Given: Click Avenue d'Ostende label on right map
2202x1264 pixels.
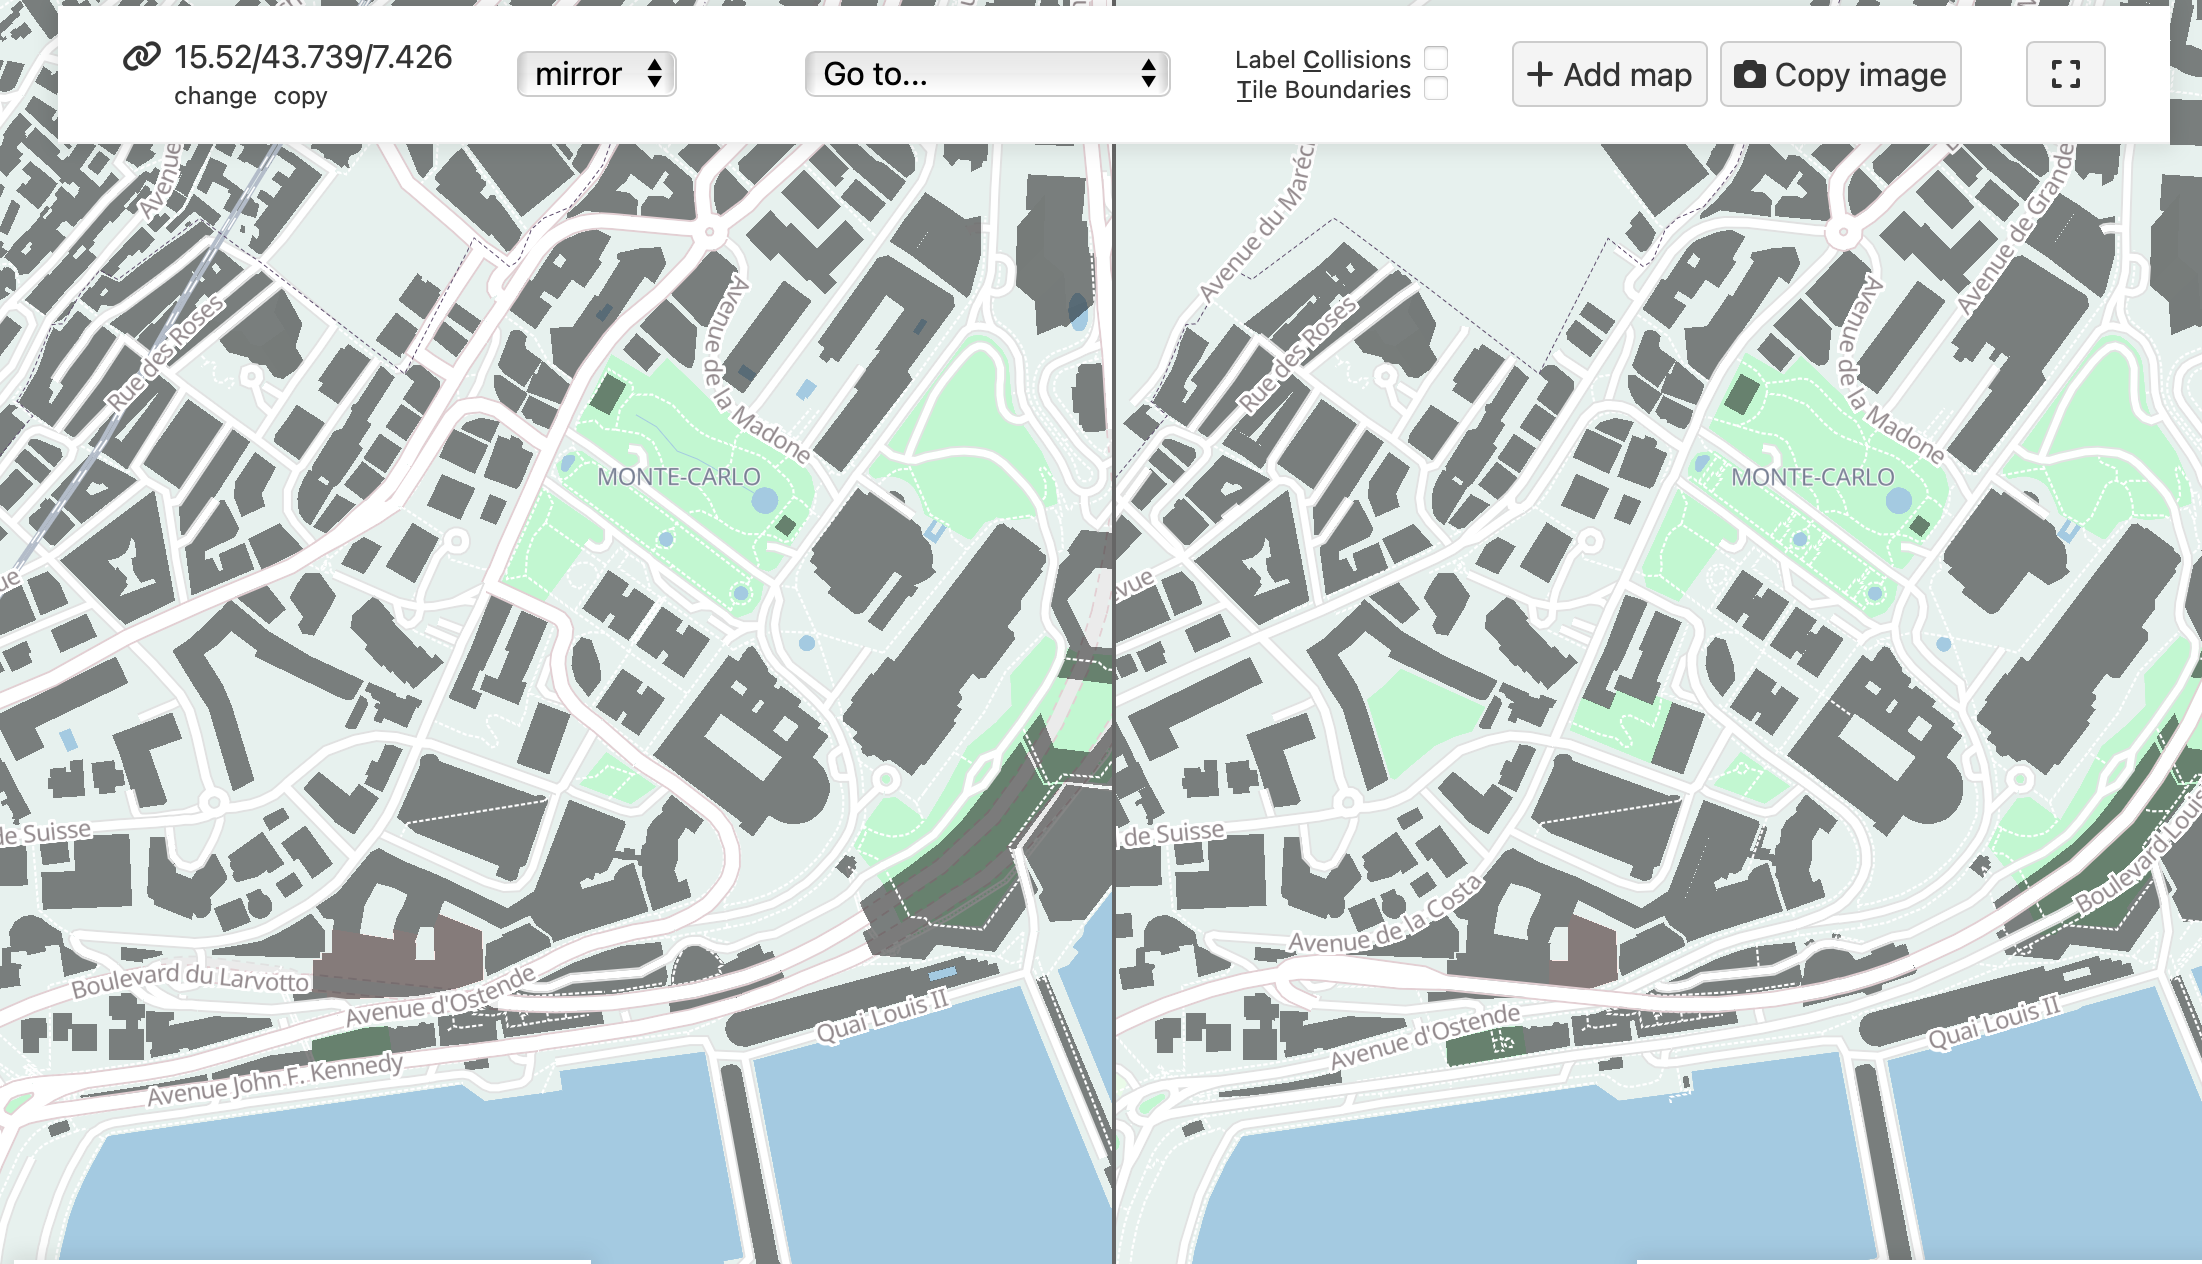Looking at the screenshot, I should coord(1425,1037).
